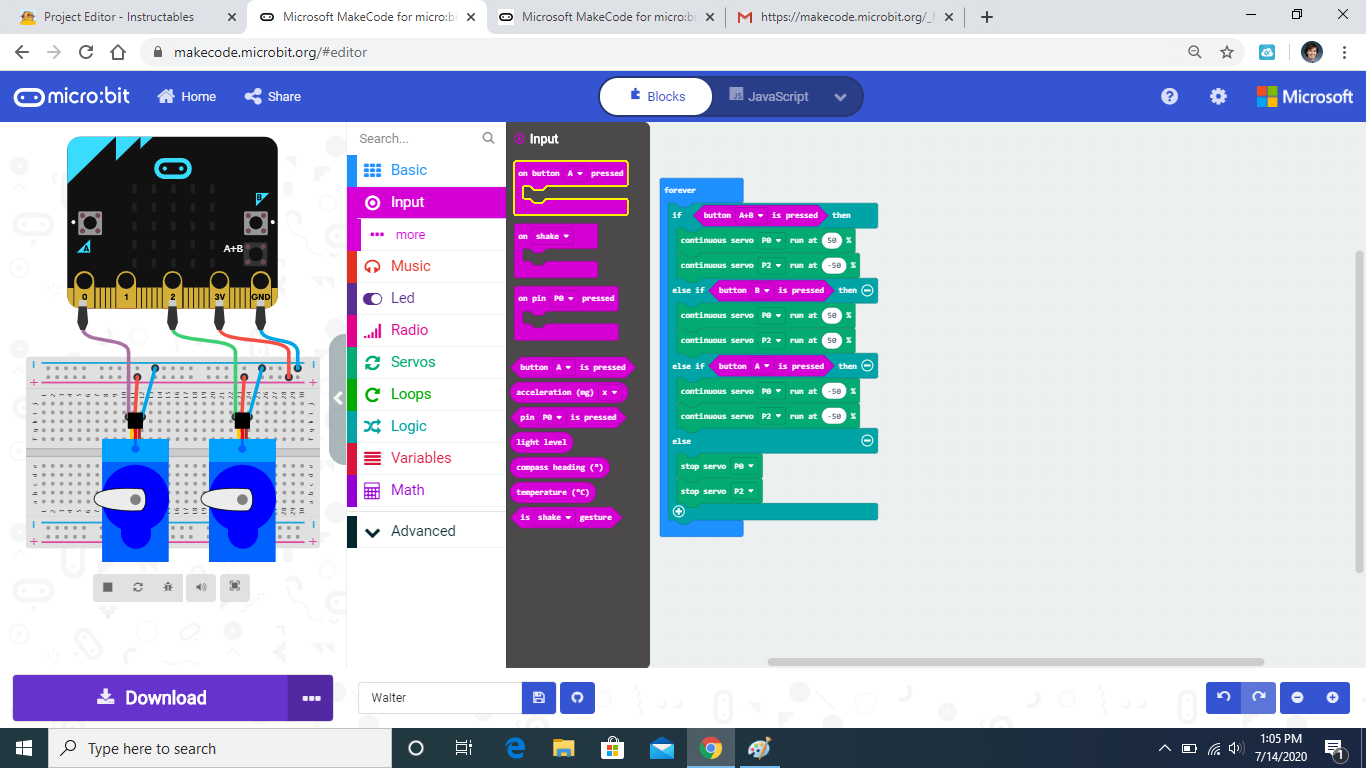This screenshot has height=768, width=1366.
Task: Open the Variables toolbox category
Action: 426,458
